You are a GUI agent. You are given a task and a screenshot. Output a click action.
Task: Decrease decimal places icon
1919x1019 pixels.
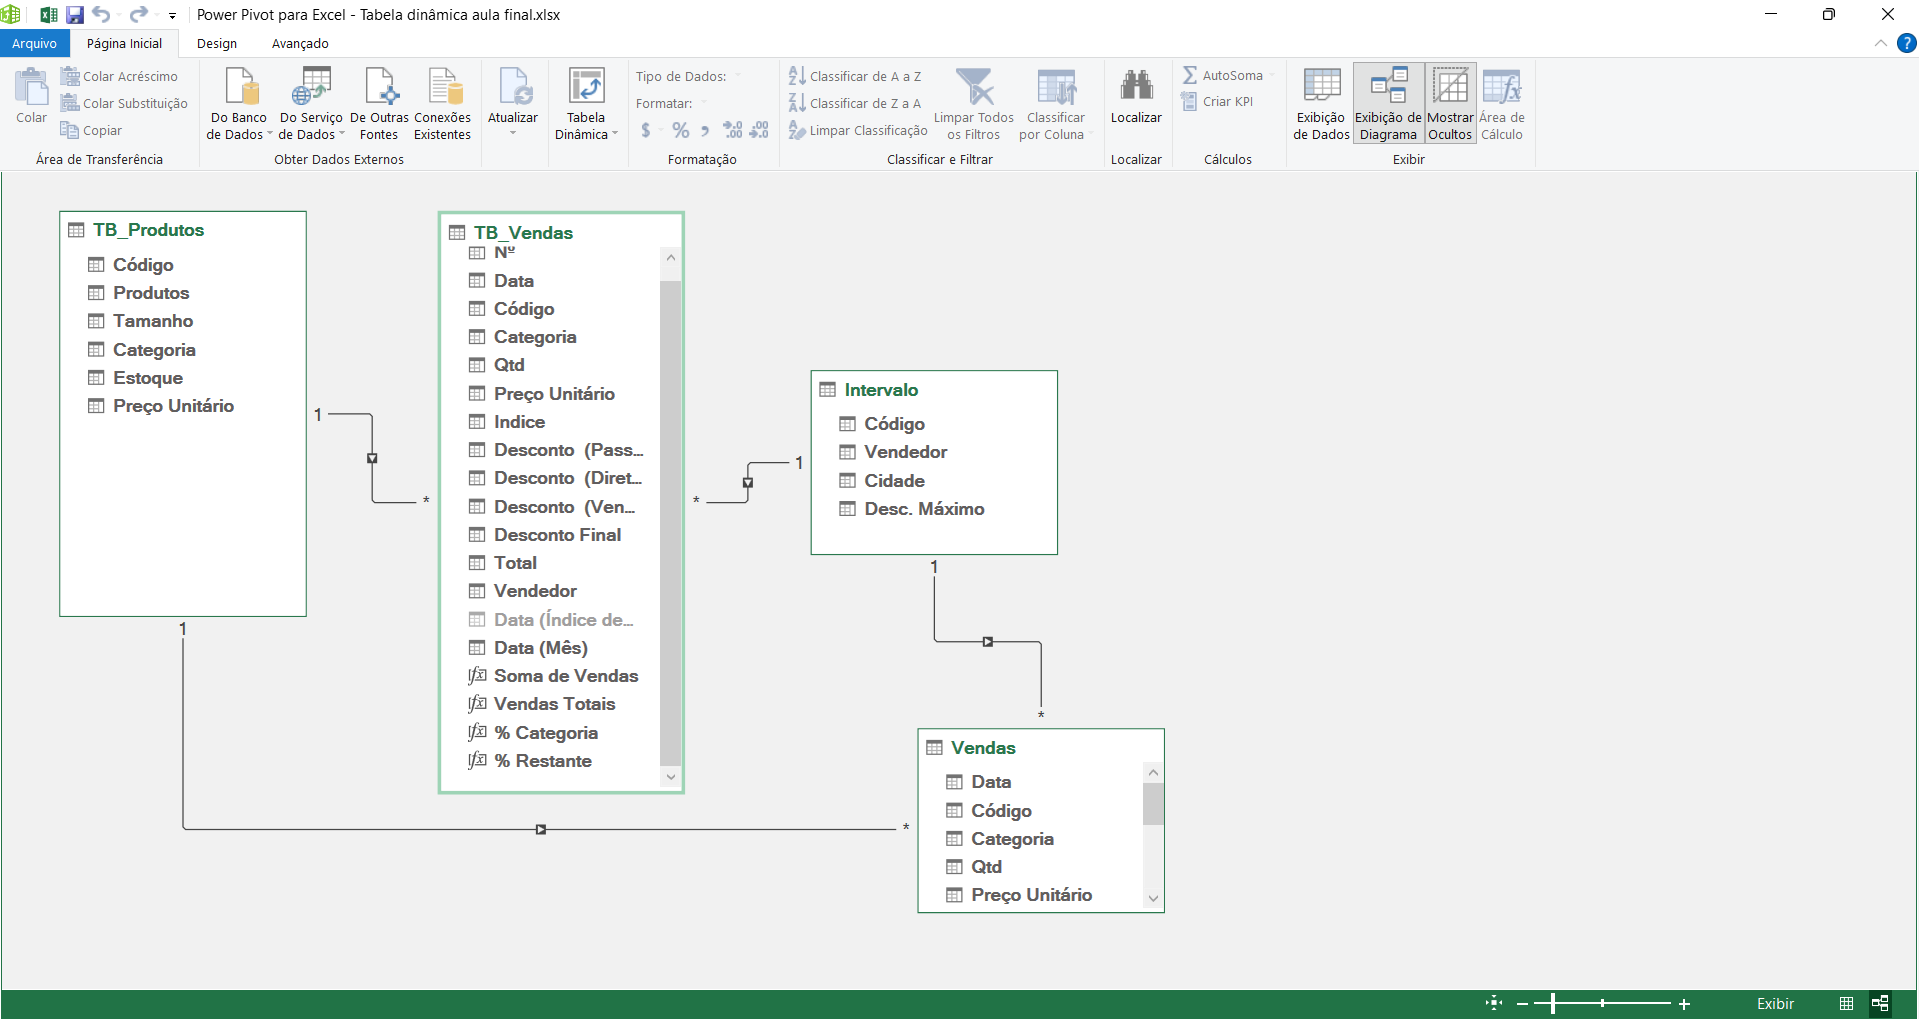(x=759, y=130)
